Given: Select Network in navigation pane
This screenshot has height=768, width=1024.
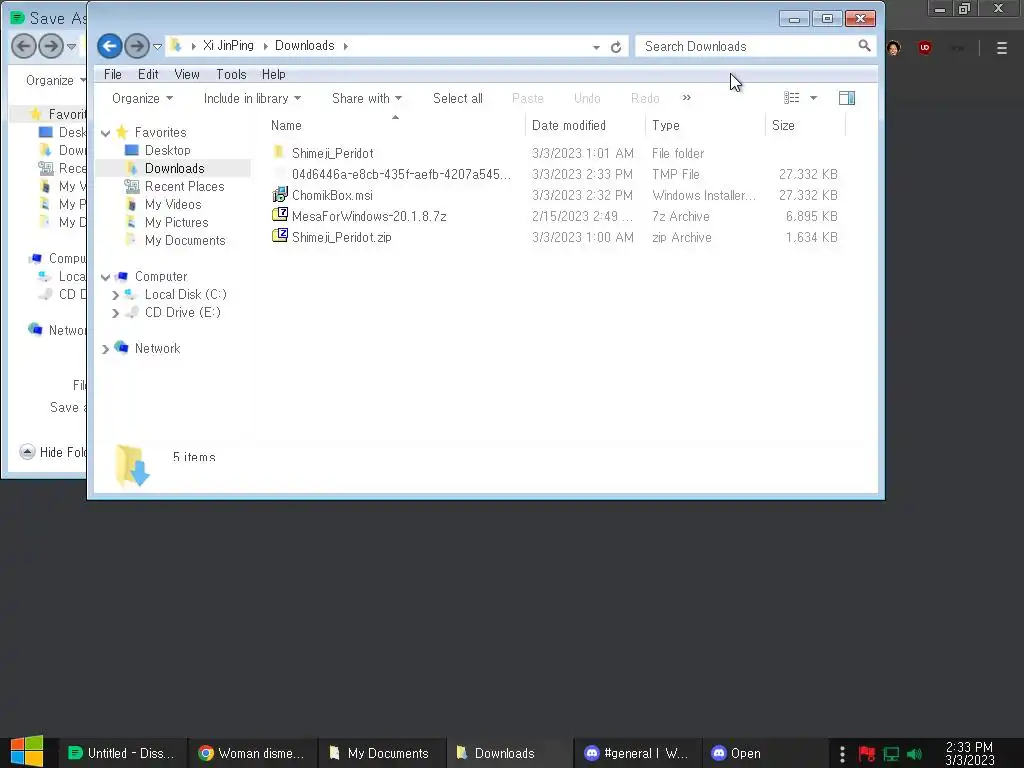Looking at the screenshot, I should coord(157,349).
